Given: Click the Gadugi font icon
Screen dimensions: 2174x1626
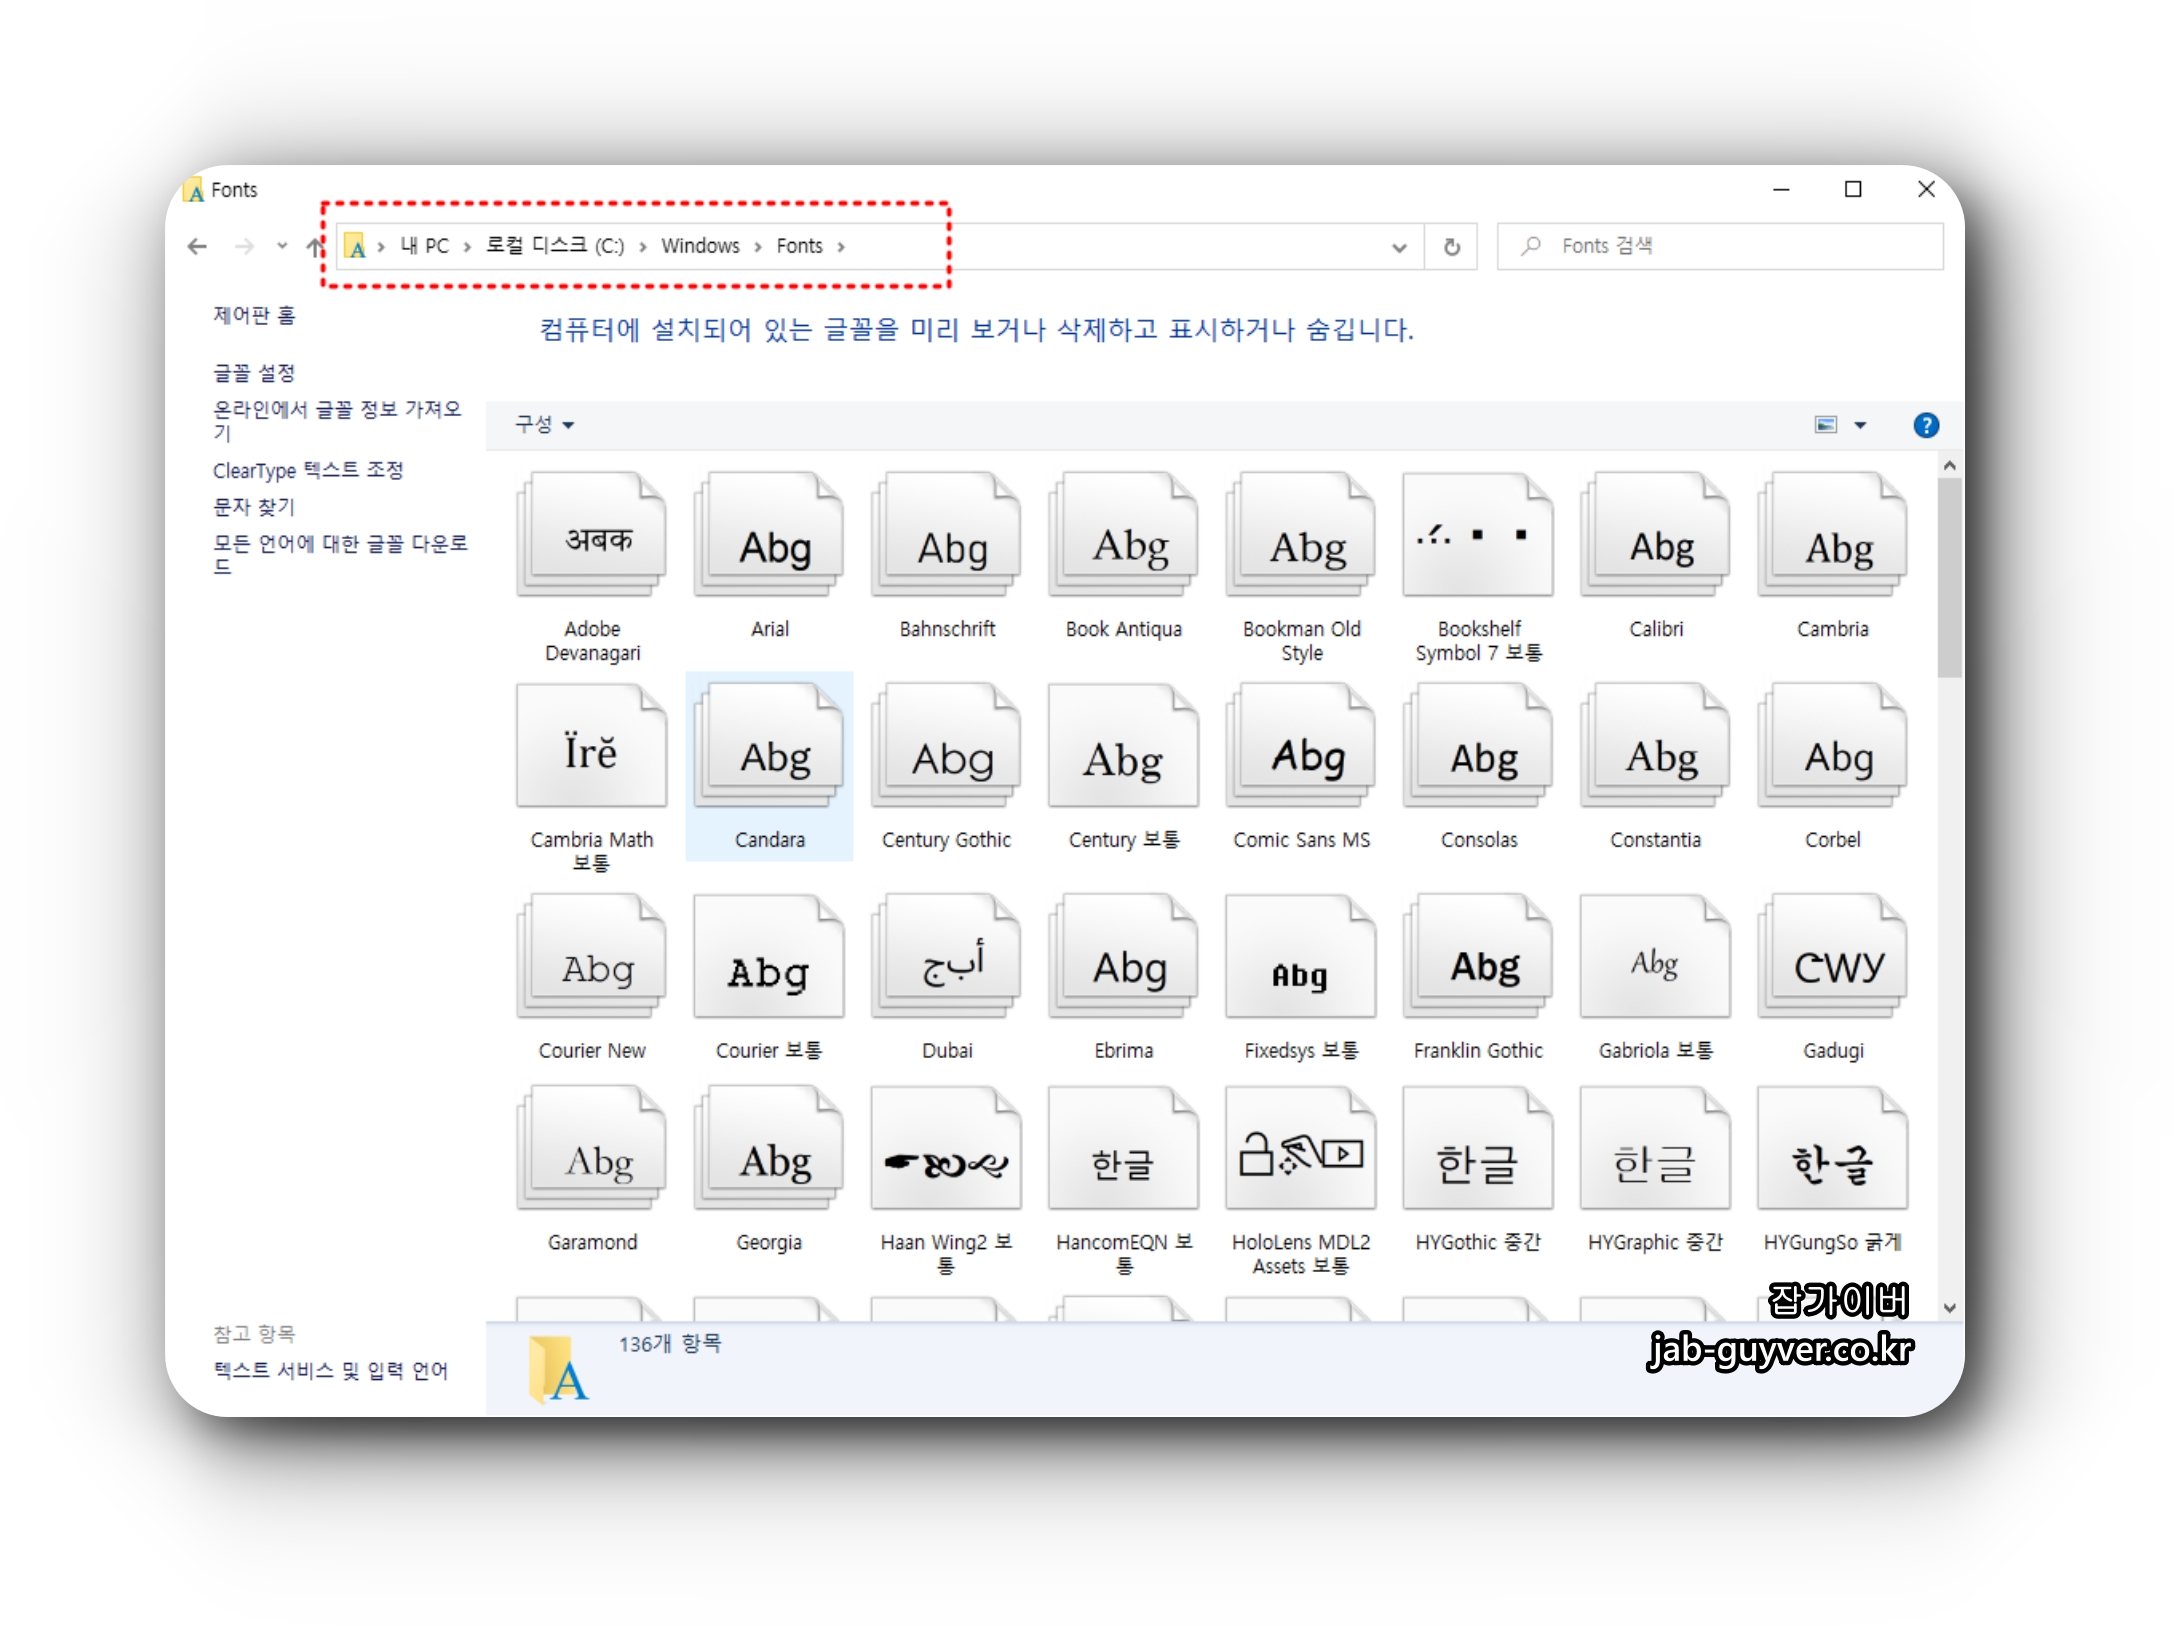Looking at the screenshot, I should [x=1832, y=959].
